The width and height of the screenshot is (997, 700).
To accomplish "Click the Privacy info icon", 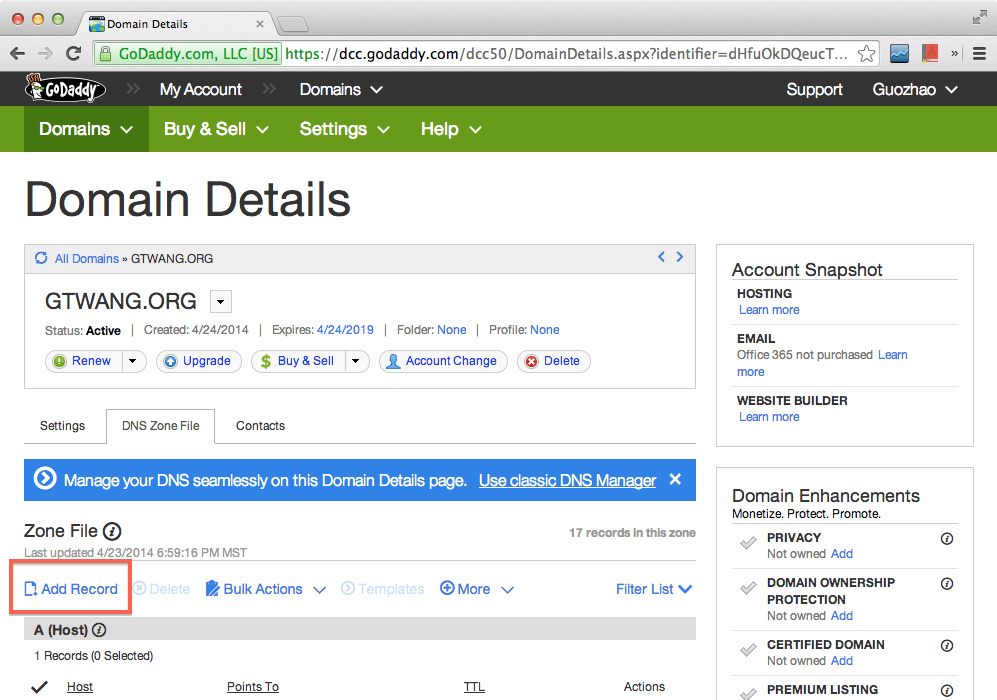I will click(947, 538).
